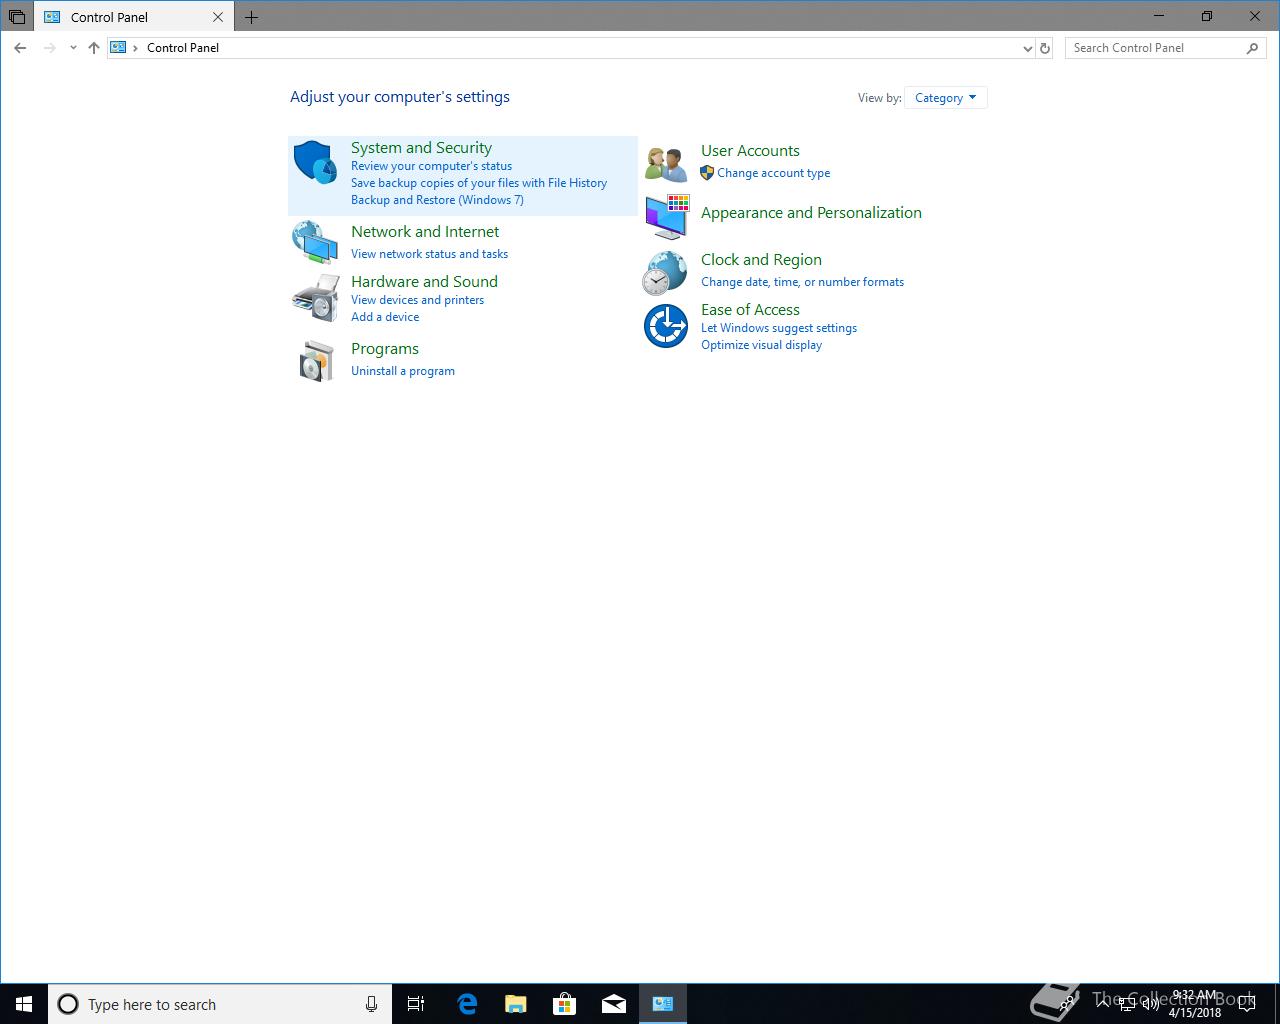The height and width of the screenshot is (1024, 1280).
Task: Click the Cortana microphone icon
Action: point(371,1004)
